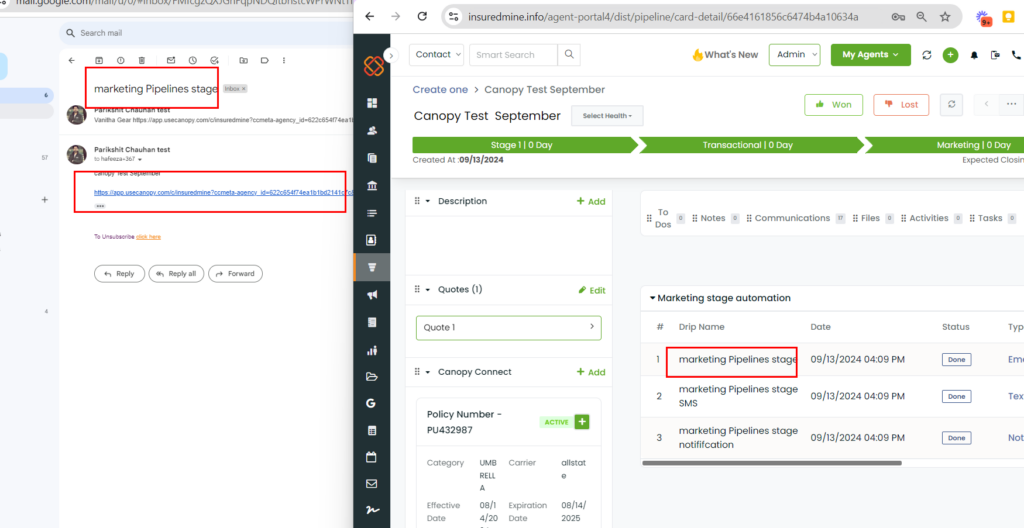The height and width of the screenshot is (528, 1024).
Task: Open Contacts icon in InsuredMine sidebar
Action: coord(372,131)
